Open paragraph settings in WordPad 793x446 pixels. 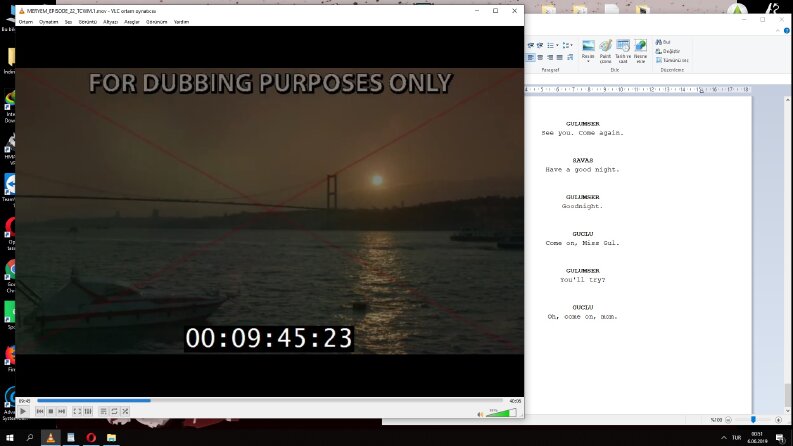[x=570, y=58]
